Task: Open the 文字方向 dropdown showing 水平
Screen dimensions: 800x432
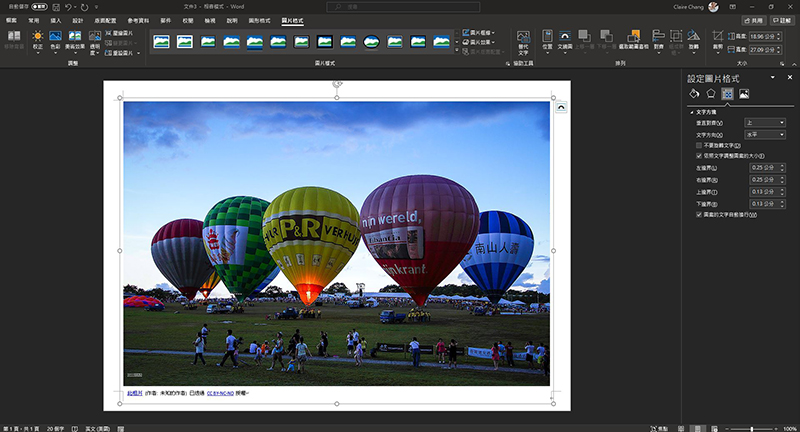Action: point(765,134)
